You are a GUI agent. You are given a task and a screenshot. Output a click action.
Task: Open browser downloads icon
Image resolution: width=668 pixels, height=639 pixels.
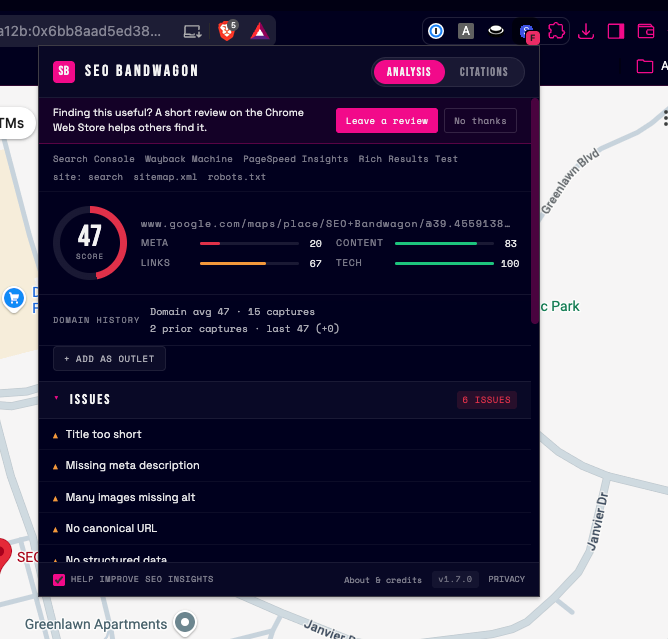(x=586, y=31)
